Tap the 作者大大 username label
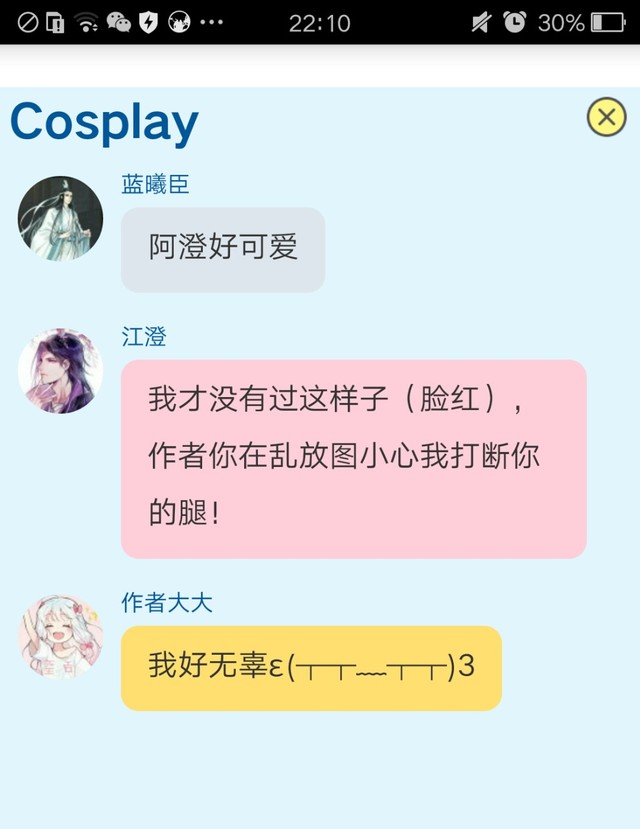640x829 pixels. click(167, 602)
